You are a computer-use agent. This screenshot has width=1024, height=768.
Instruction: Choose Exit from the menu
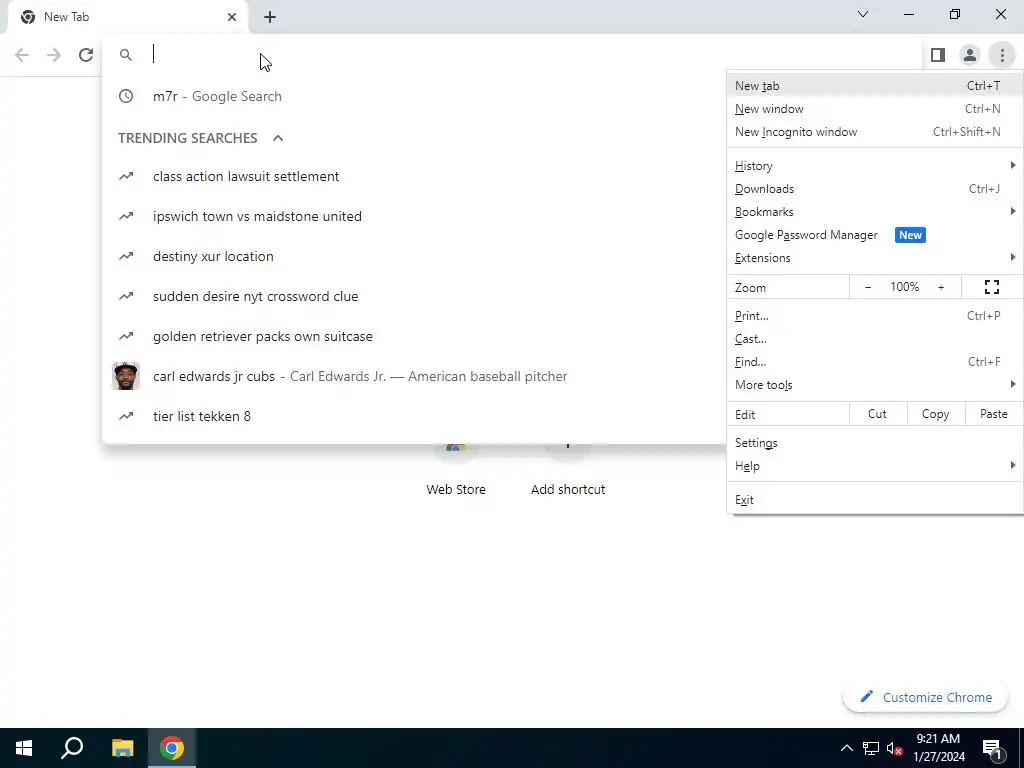[874, 500]
